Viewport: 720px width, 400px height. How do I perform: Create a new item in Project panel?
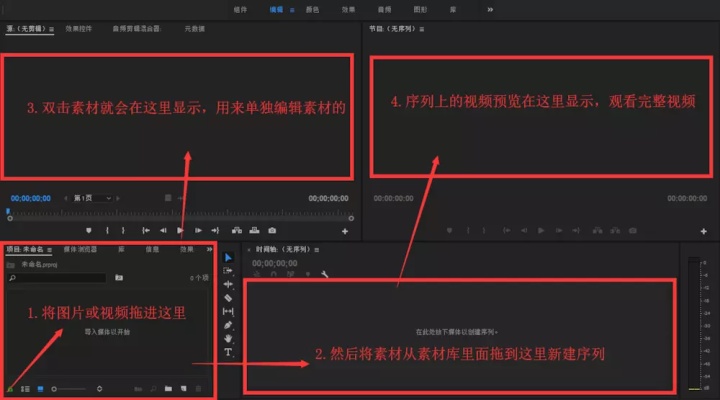[184, 389]
